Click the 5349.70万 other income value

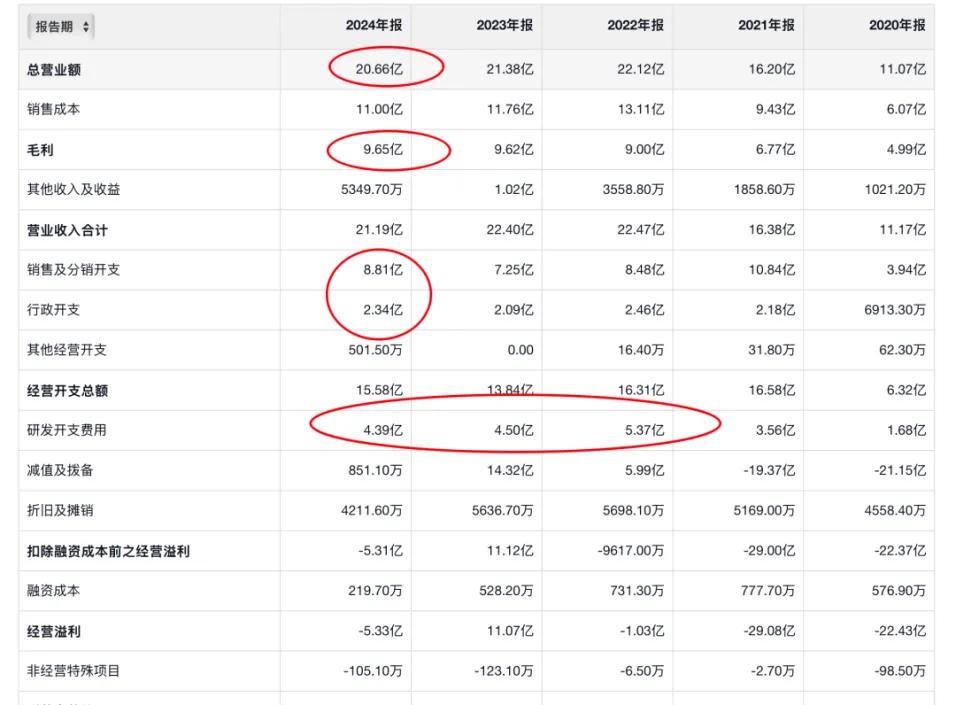tap(371, 190)
